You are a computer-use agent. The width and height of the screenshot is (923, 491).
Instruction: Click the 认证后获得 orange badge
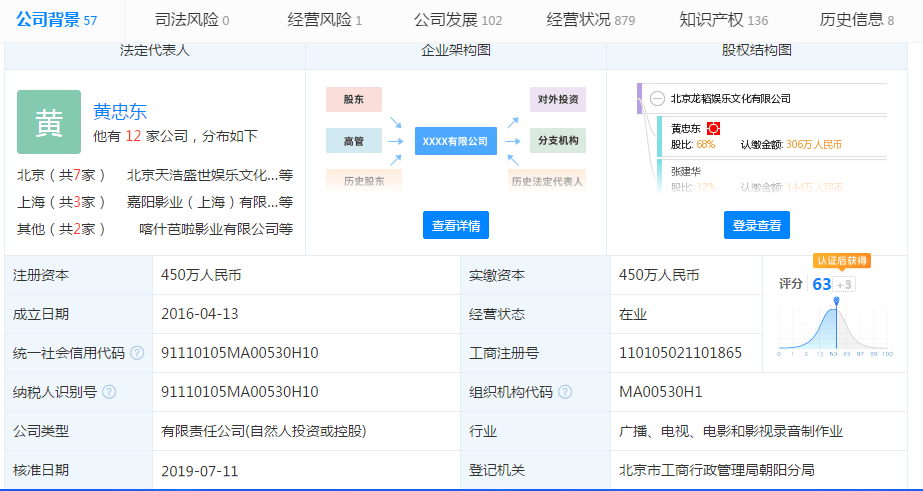point(841,261)
